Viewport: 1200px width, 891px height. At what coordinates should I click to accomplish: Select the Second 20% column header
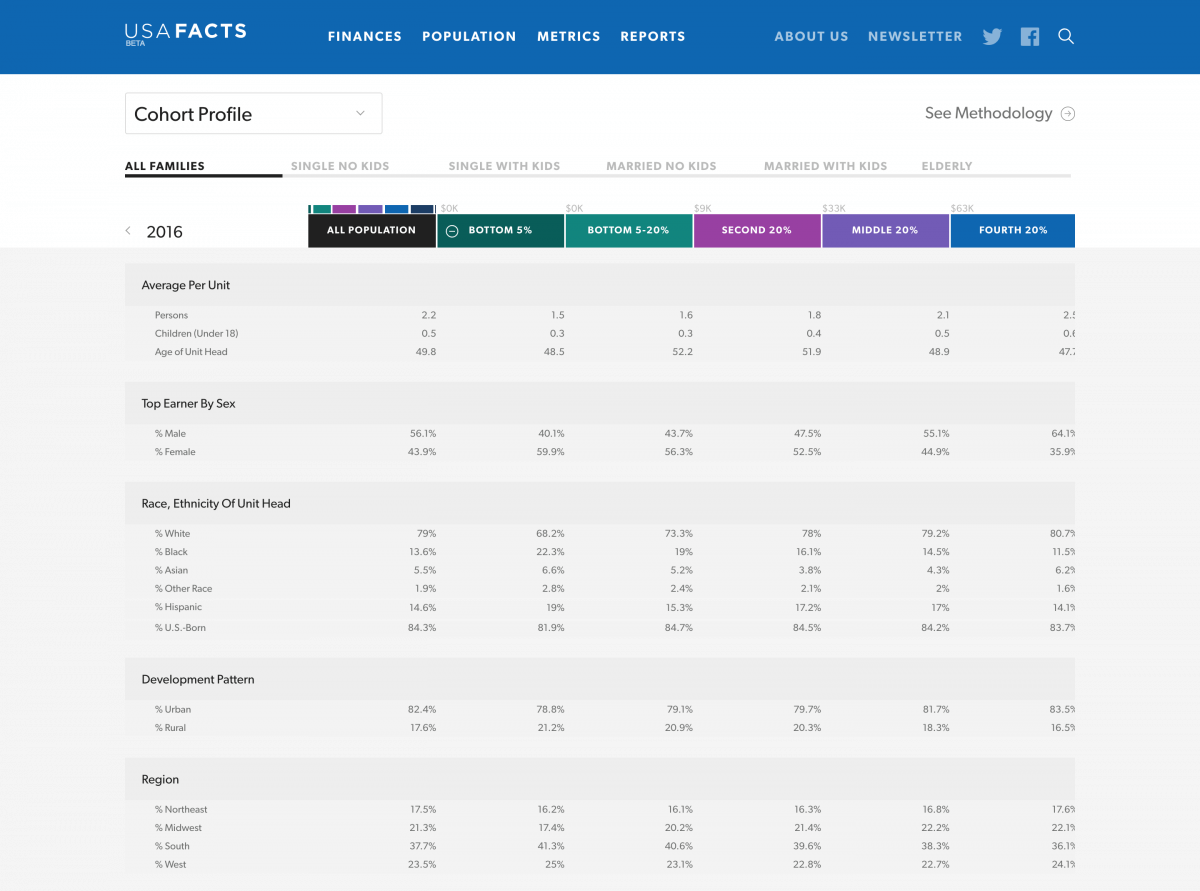coord(757,231)
